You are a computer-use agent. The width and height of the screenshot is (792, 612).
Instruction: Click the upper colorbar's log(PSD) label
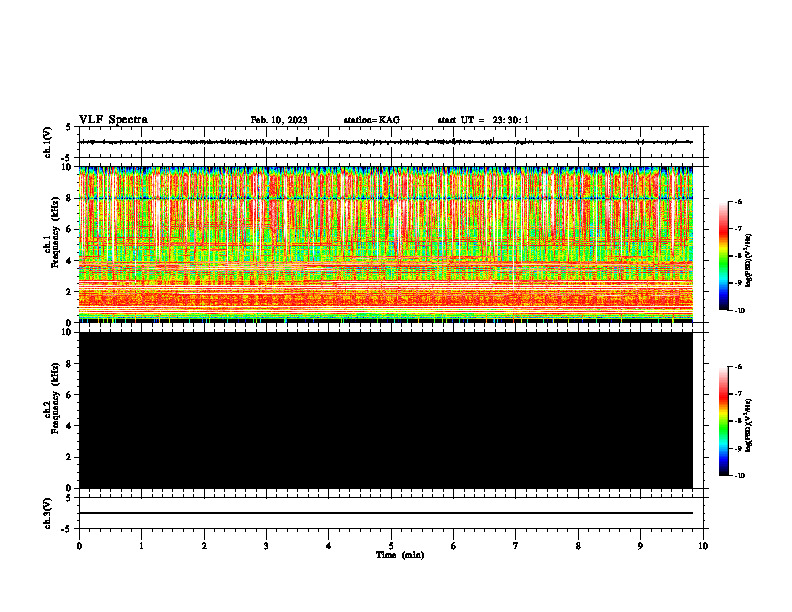[749, 261]
